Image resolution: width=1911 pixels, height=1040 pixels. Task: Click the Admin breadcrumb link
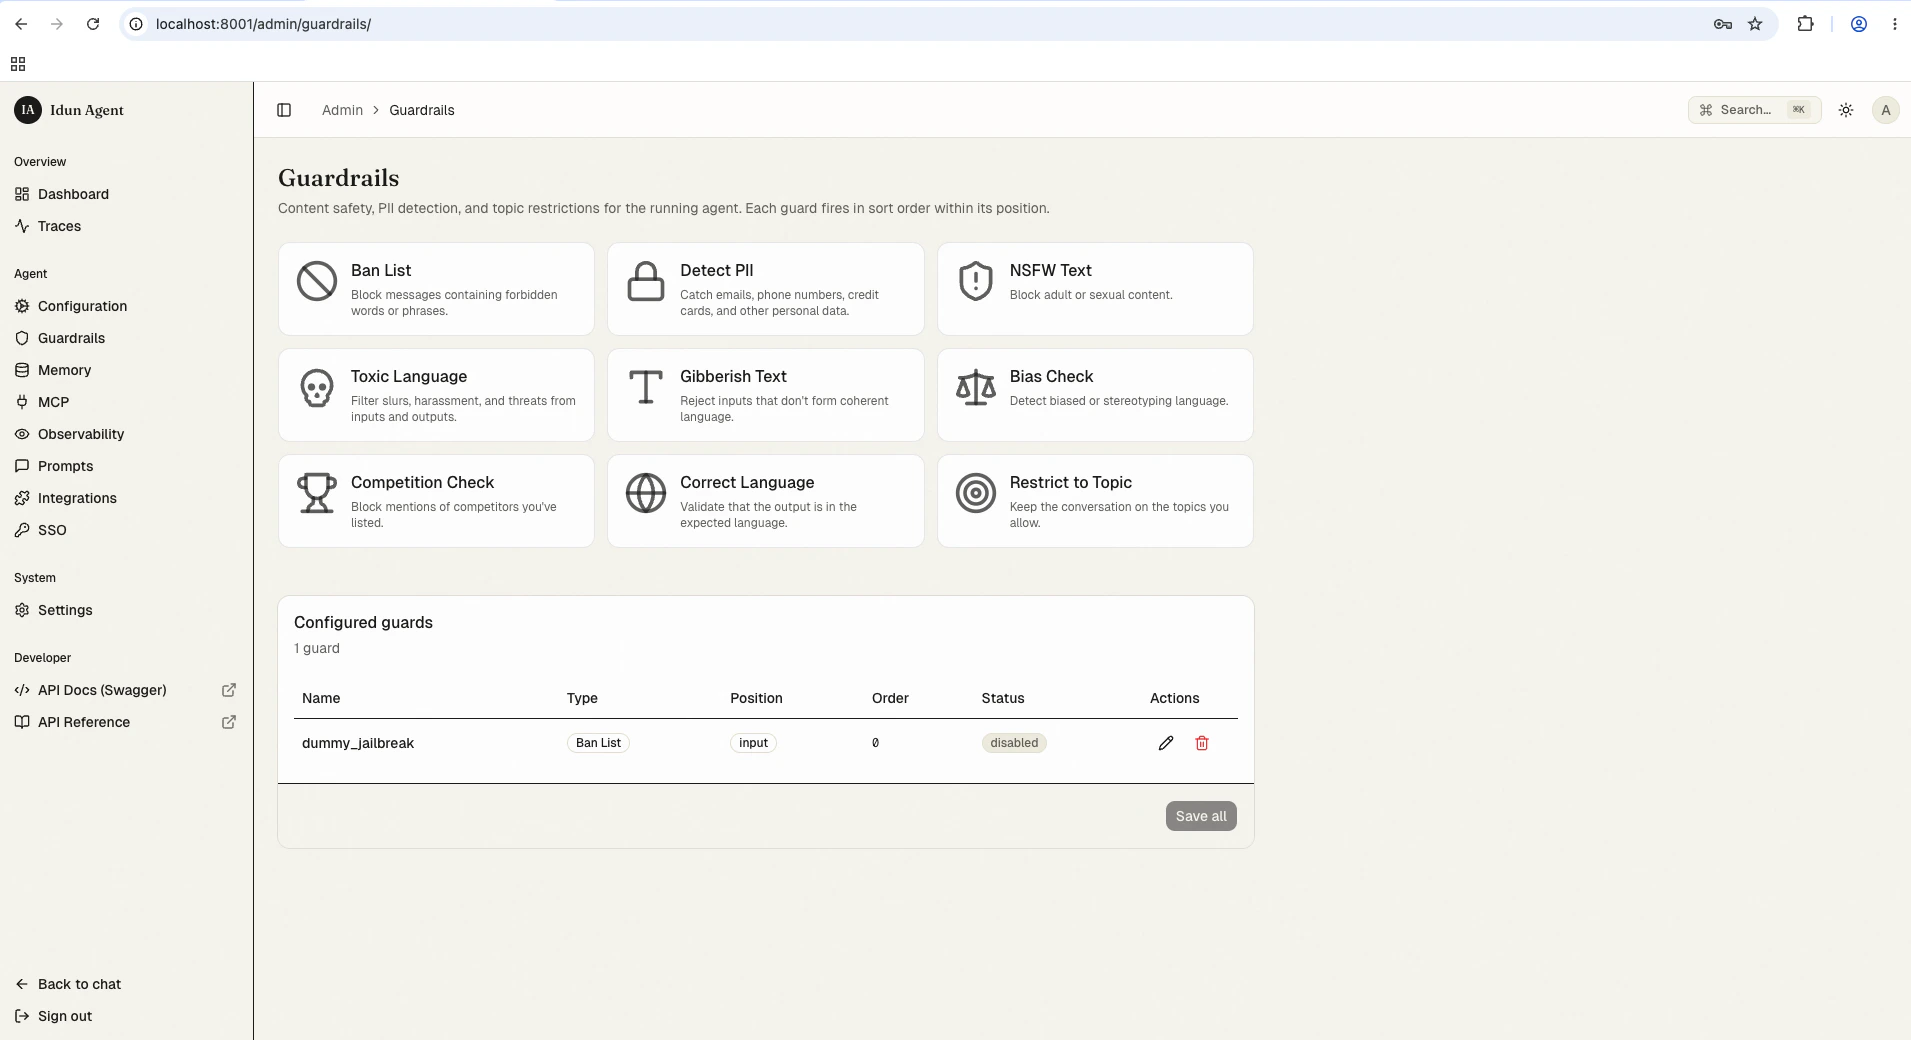(342, 110)
